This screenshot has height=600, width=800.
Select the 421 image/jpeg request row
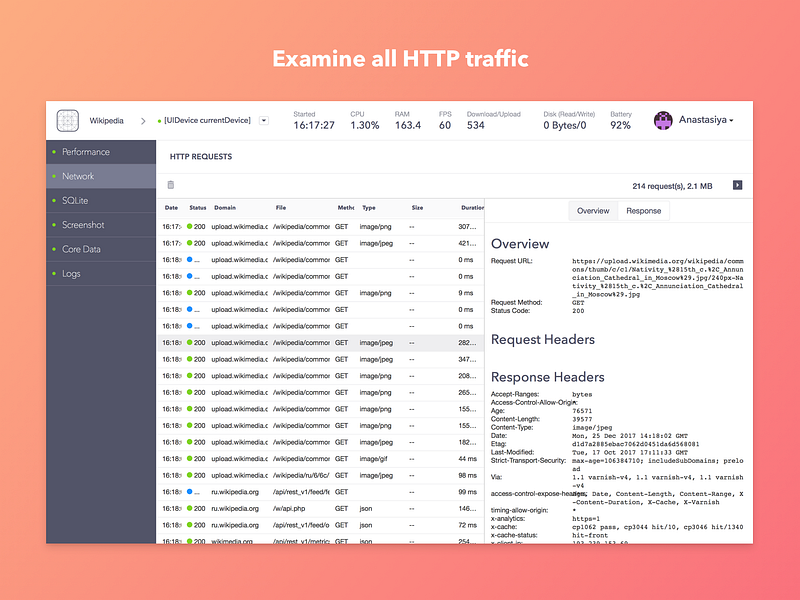coord(320,243)
